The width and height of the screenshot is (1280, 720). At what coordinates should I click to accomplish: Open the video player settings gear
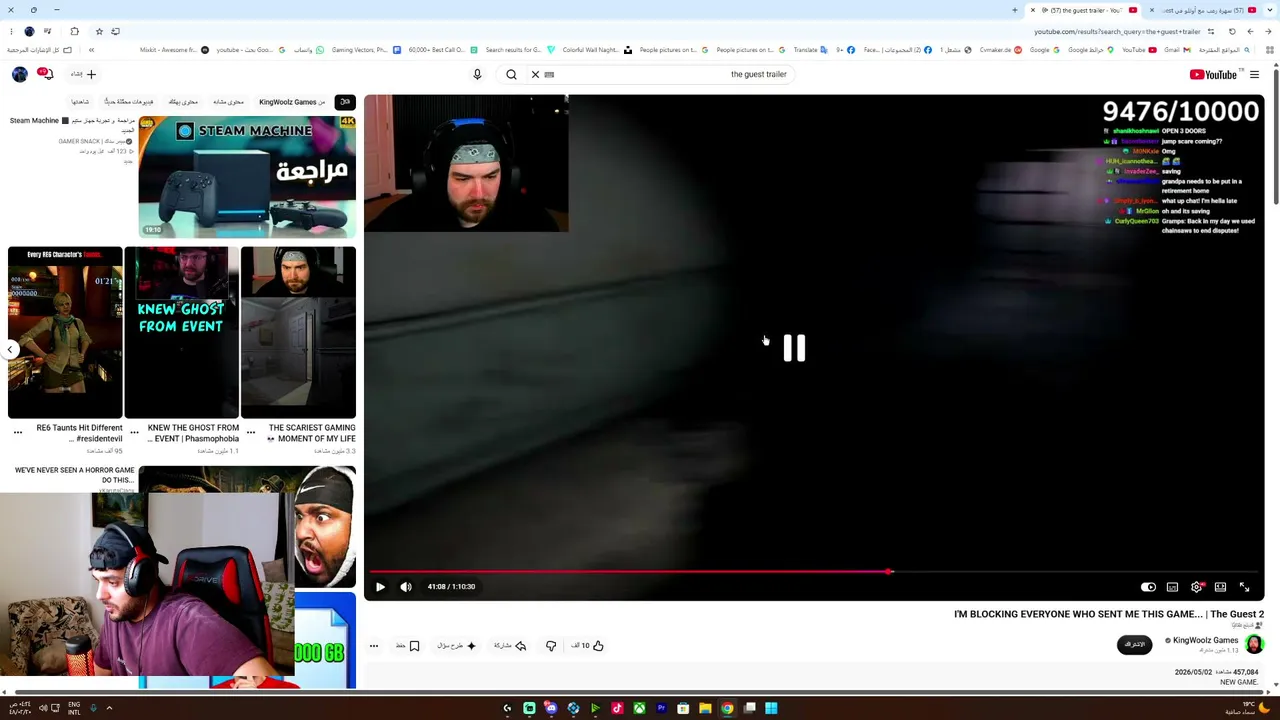1196,587
